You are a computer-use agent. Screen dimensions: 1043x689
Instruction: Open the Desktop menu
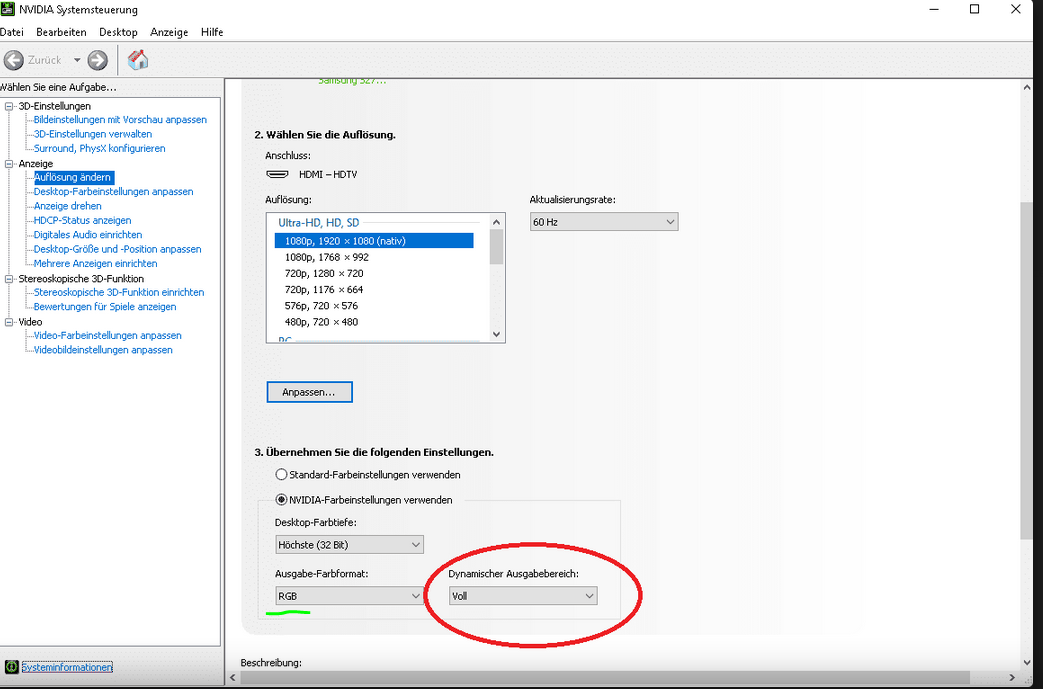tap(118, 32)
